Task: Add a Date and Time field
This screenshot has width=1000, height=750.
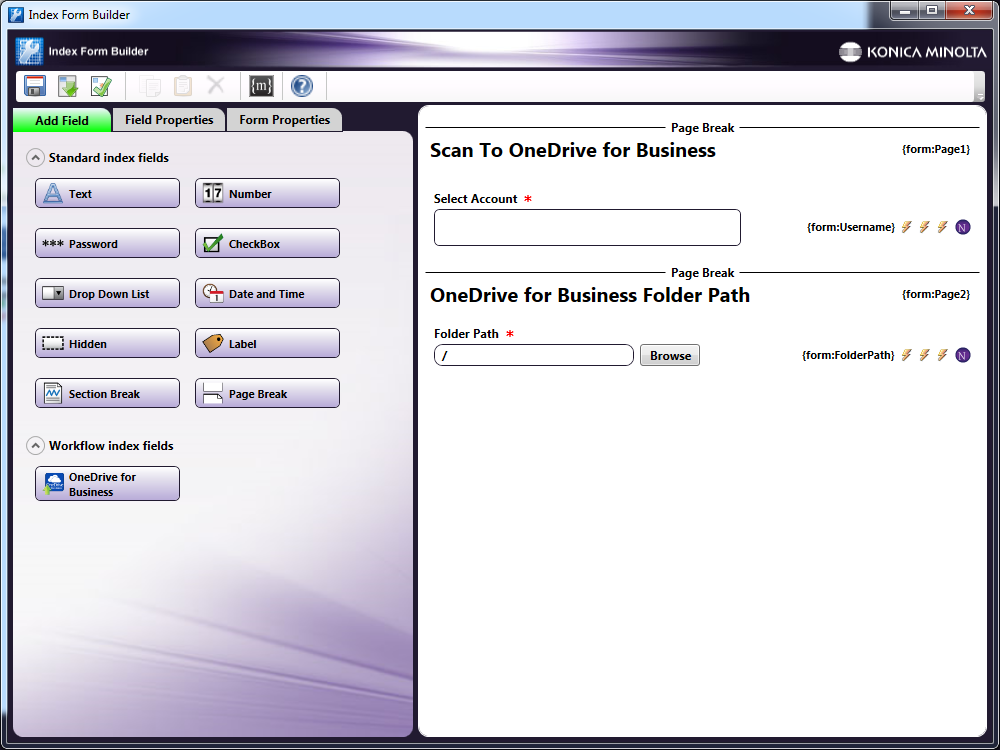Action: click(x=267, y=293)
